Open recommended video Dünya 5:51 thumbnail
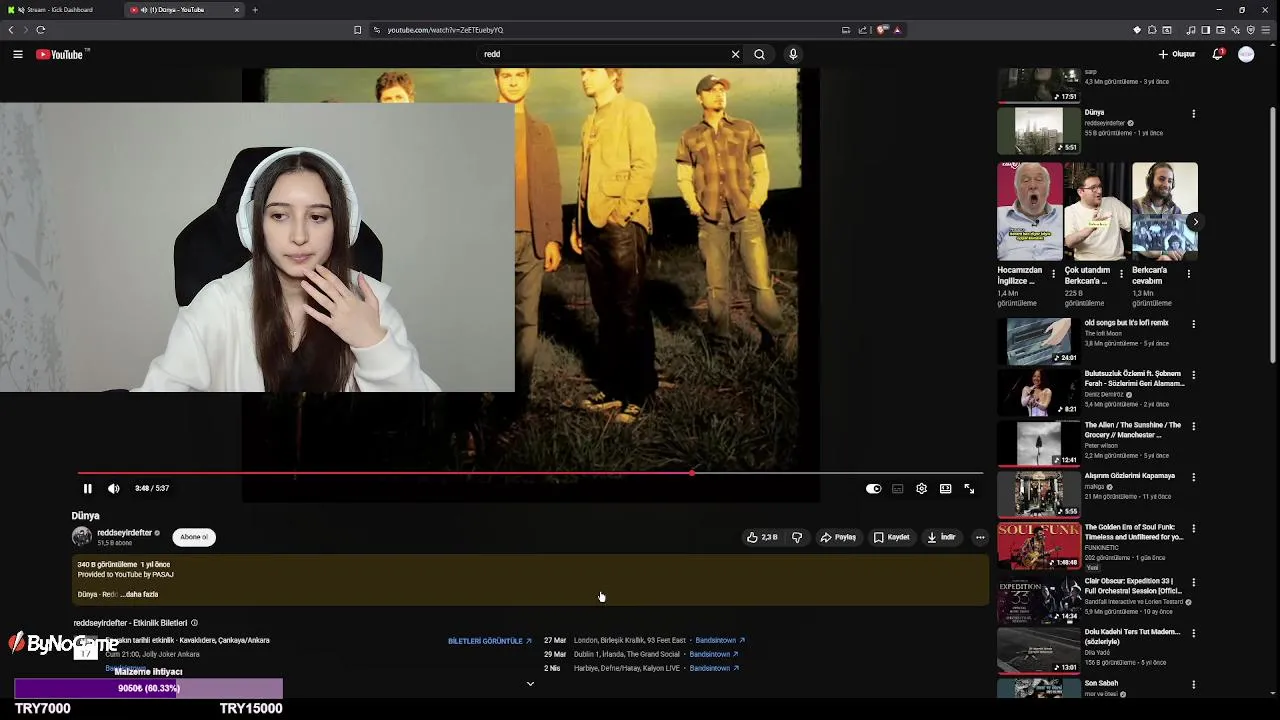The image size is (1280, 720). pyautogui.click(x=1039, y=129)
